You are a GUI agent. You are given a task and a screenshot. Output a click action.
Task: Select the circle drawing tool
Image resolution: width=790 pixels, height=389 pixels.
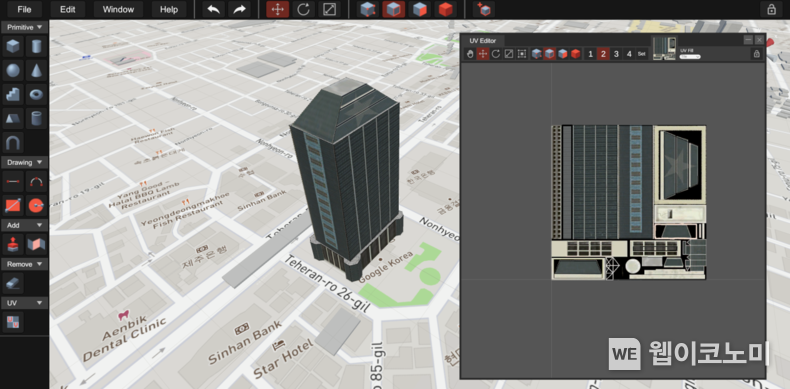(x=36, y=206)
